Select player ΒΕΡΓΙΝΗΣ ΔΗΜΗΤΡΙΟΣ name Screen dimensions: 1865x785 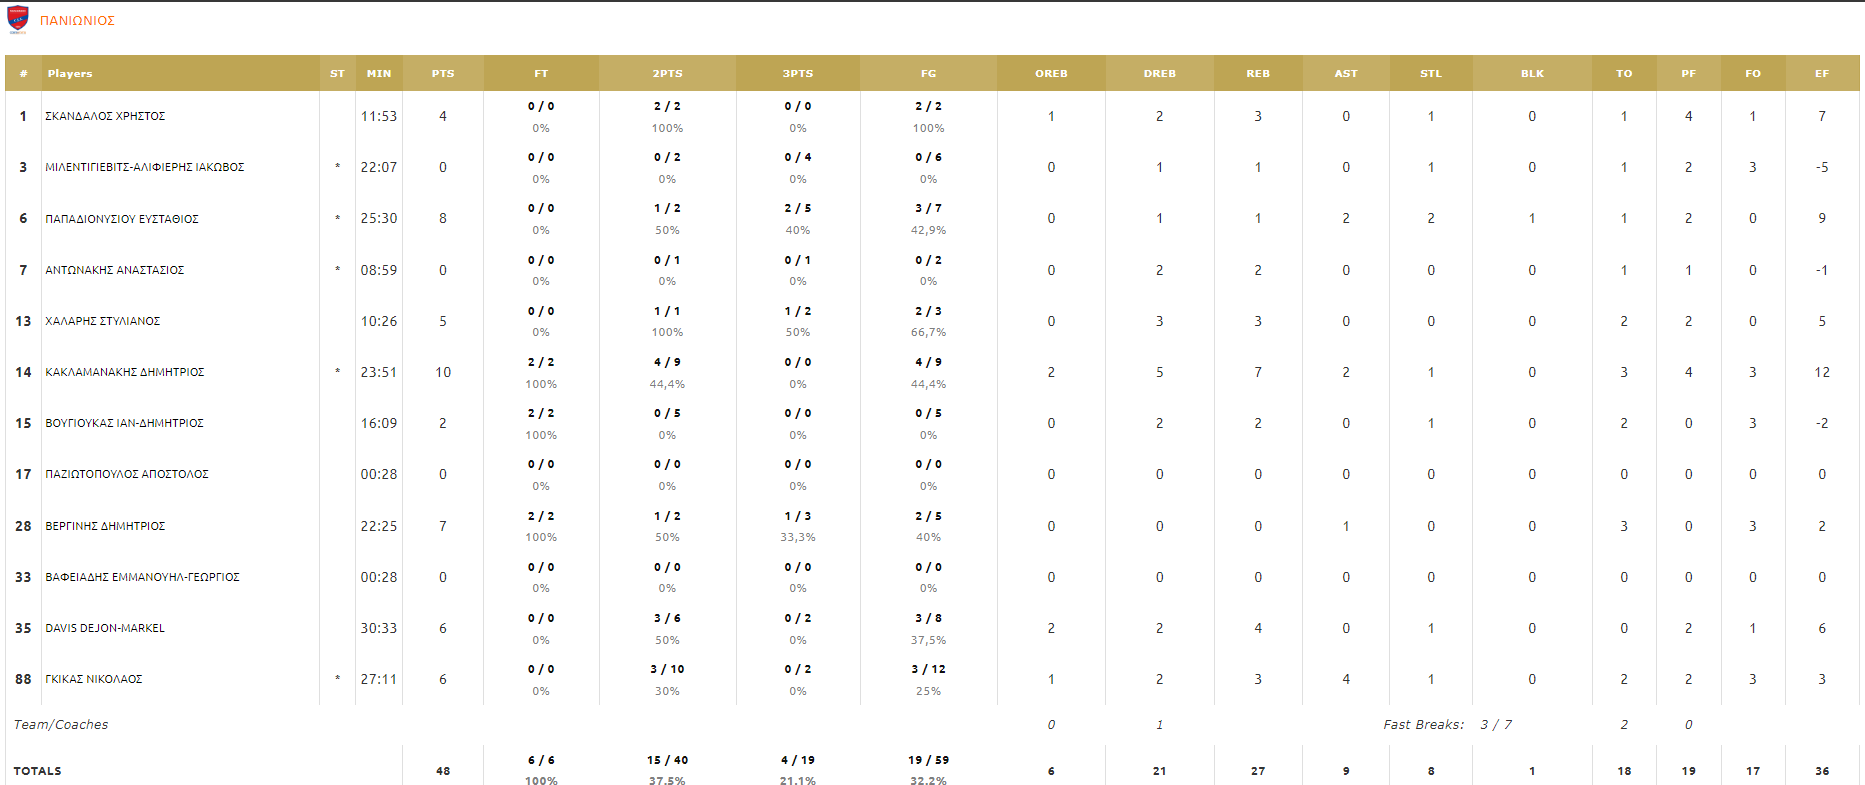click(105, 526)
